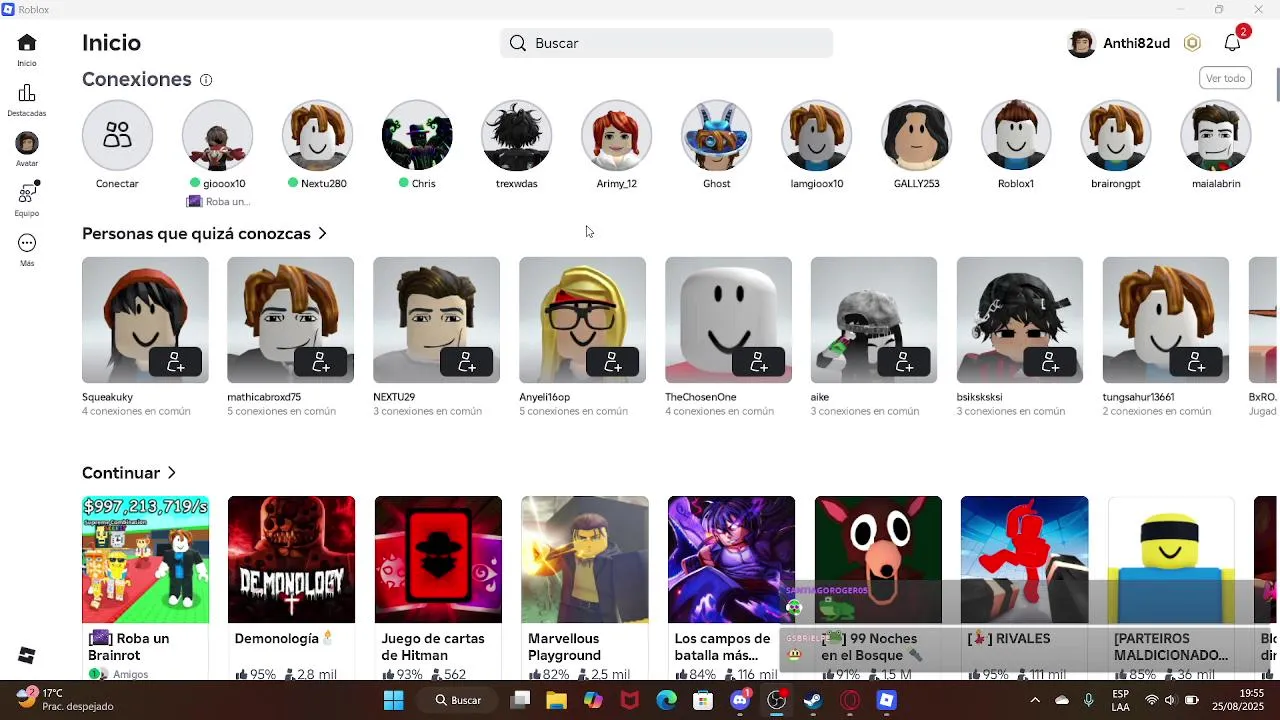Open RIVALES game thumbnail
This screenshot has width=1280, height=720.
(1024, 560)
